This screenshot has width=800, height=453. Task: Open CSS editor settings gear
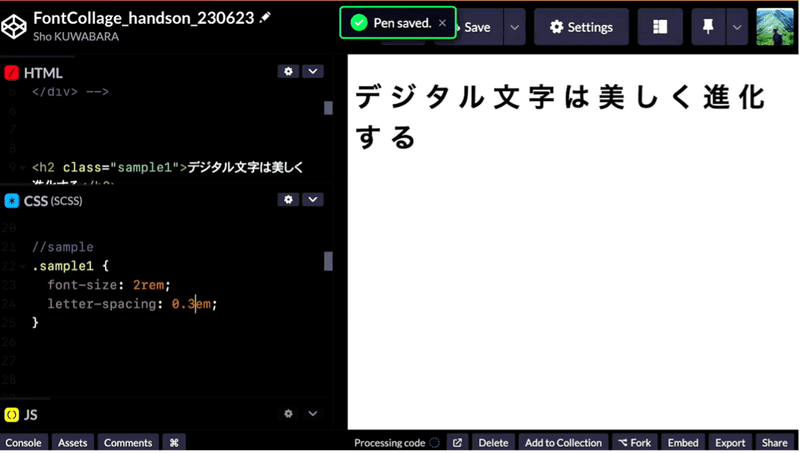288,199
